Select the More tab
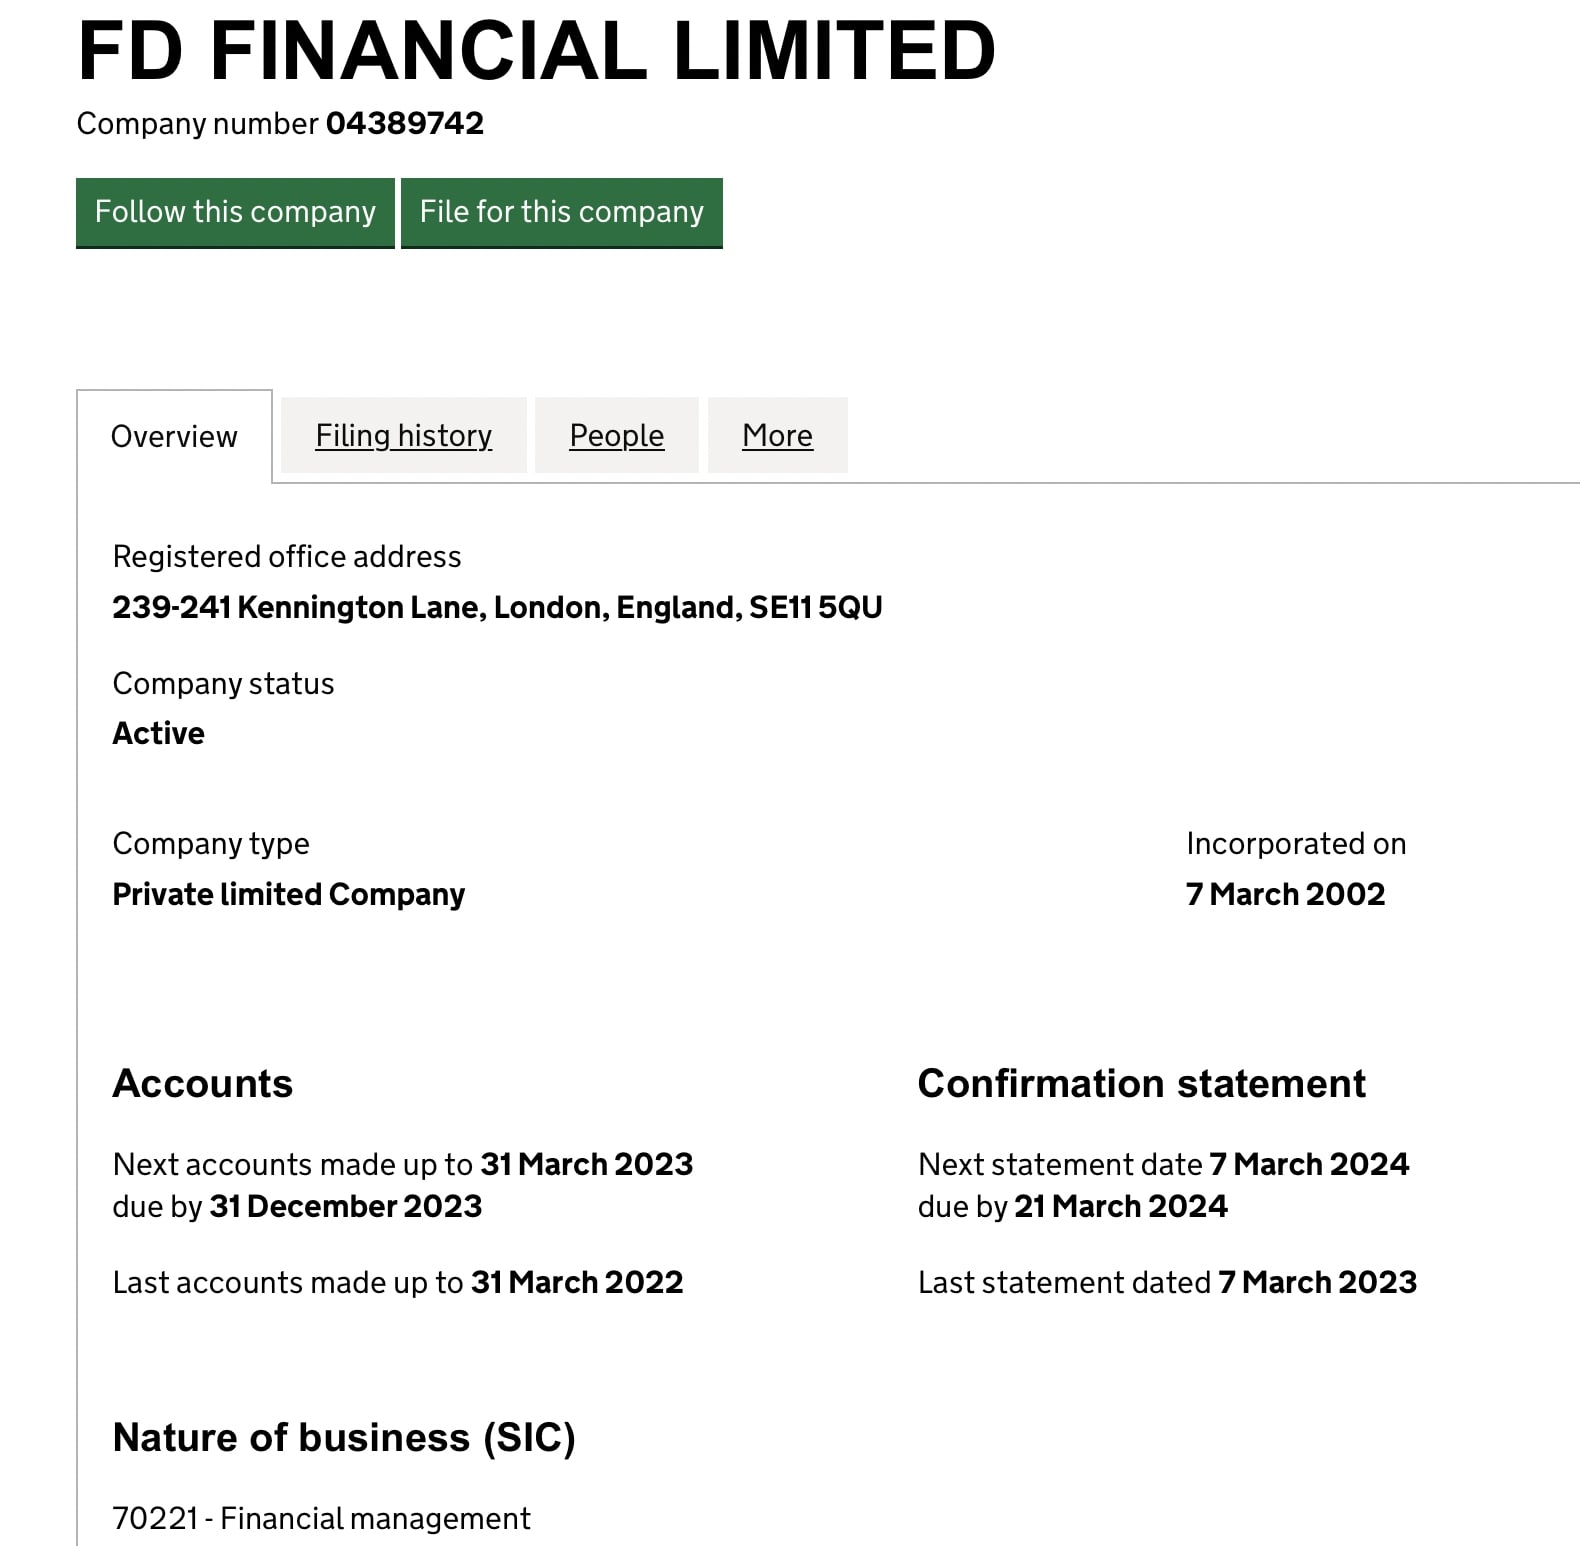The height and width of the screenshot is (1546, 1580). pos(776,435)
